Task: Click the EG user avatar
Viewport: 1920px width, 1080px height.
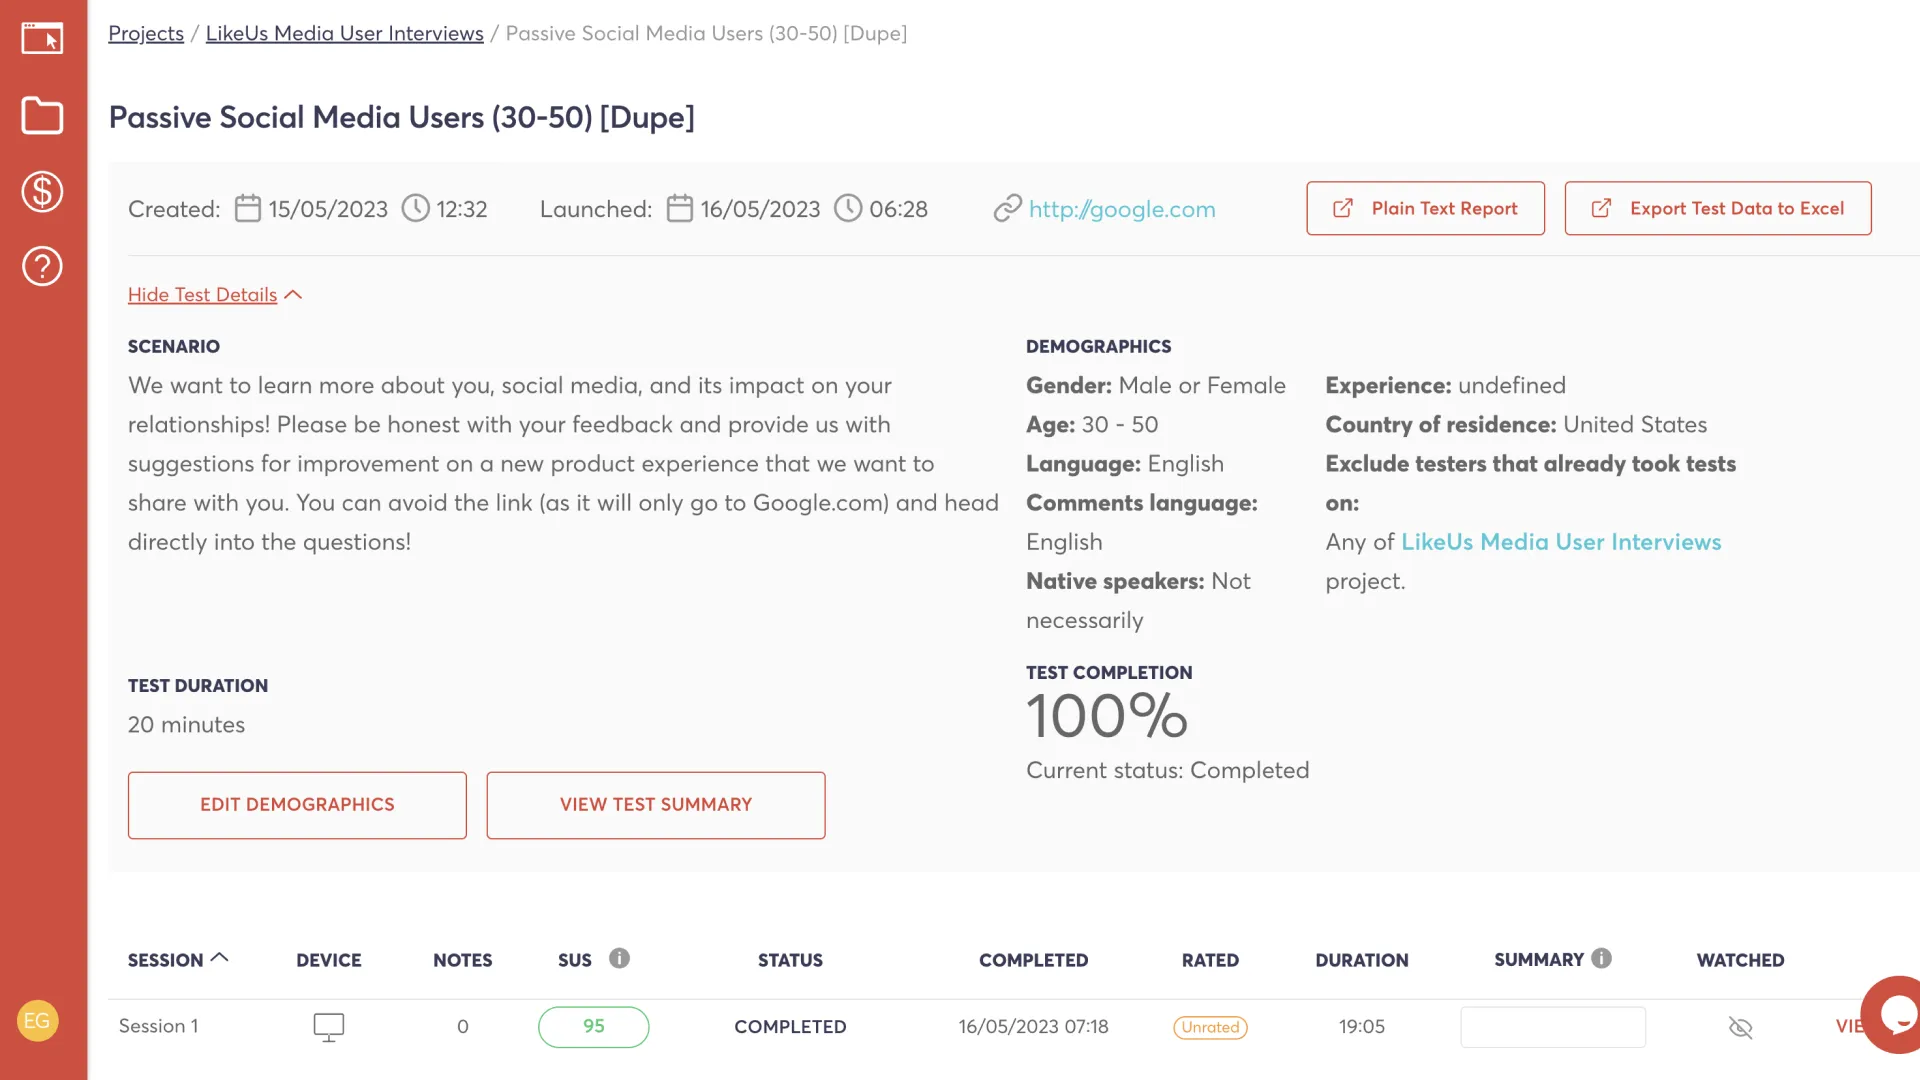Action: pos(37,1021)
